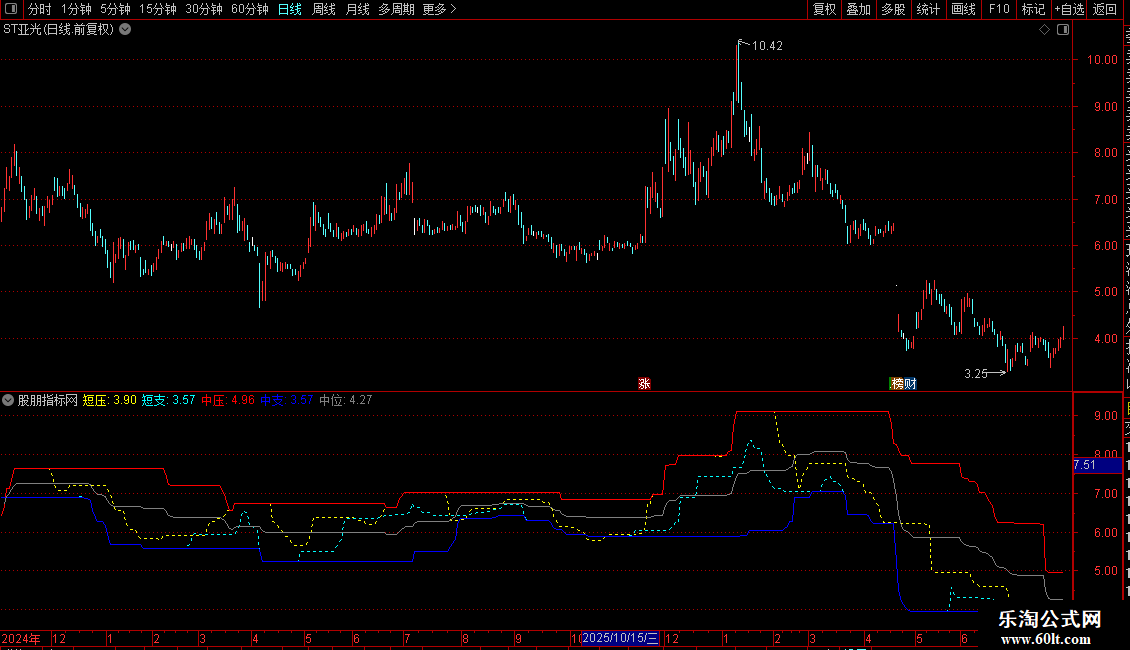
Task: Click the 标记 mark button
Action: (x=1033, y=9)
